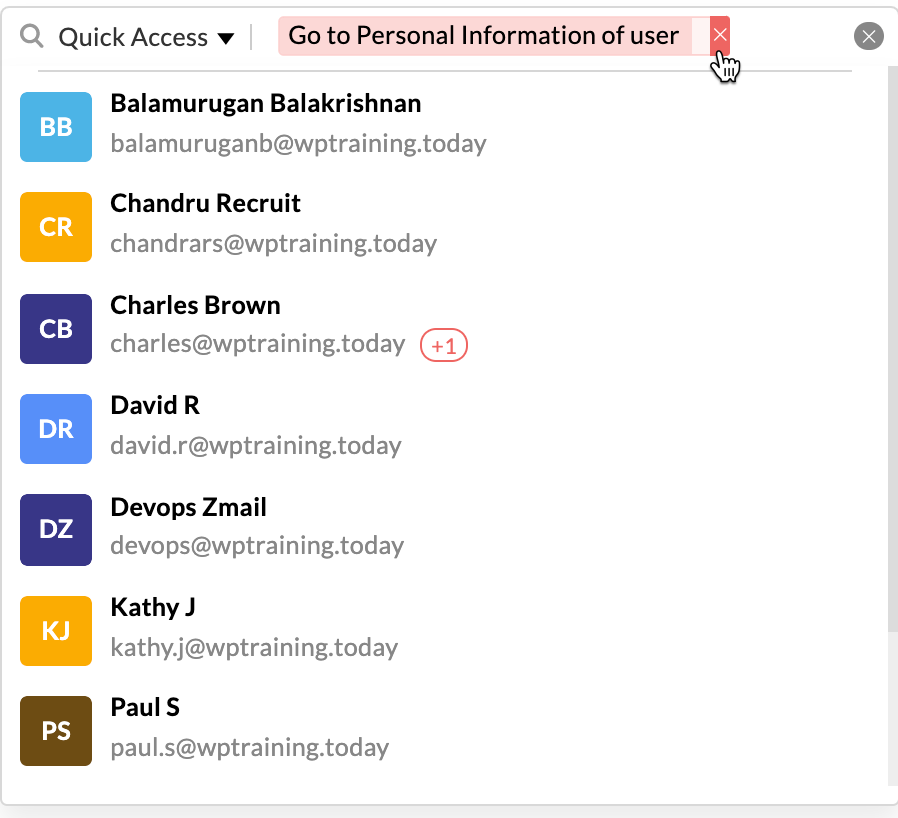
Task: Select user Balamurugan Balakrishnan
Action: [265, 103]
